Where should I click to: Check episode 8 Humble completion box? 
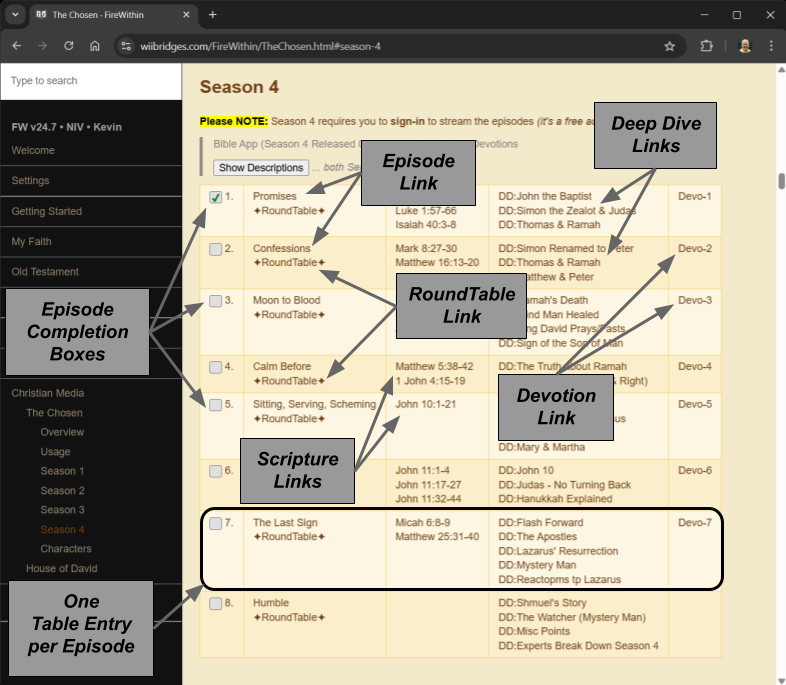point(216,603)
